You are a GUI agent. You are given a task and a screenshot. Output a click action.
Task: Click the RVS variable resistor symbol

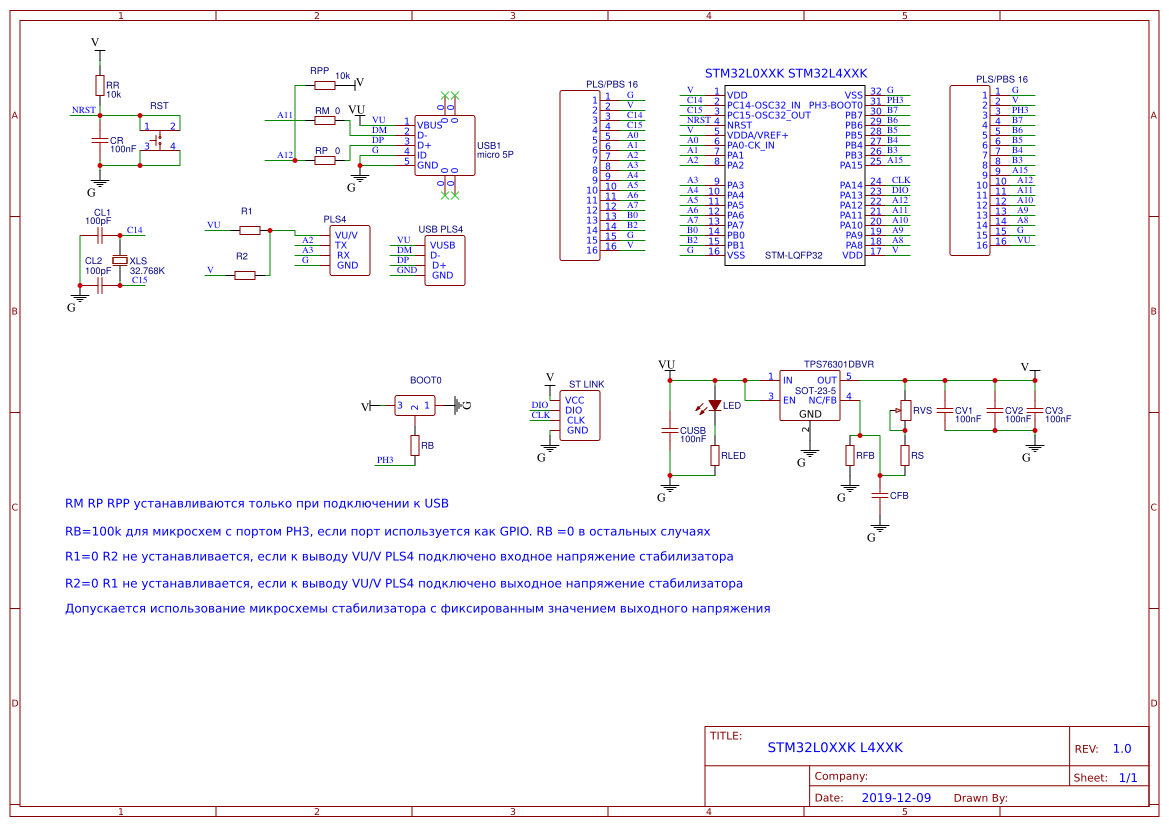click(x=904, y=410)
